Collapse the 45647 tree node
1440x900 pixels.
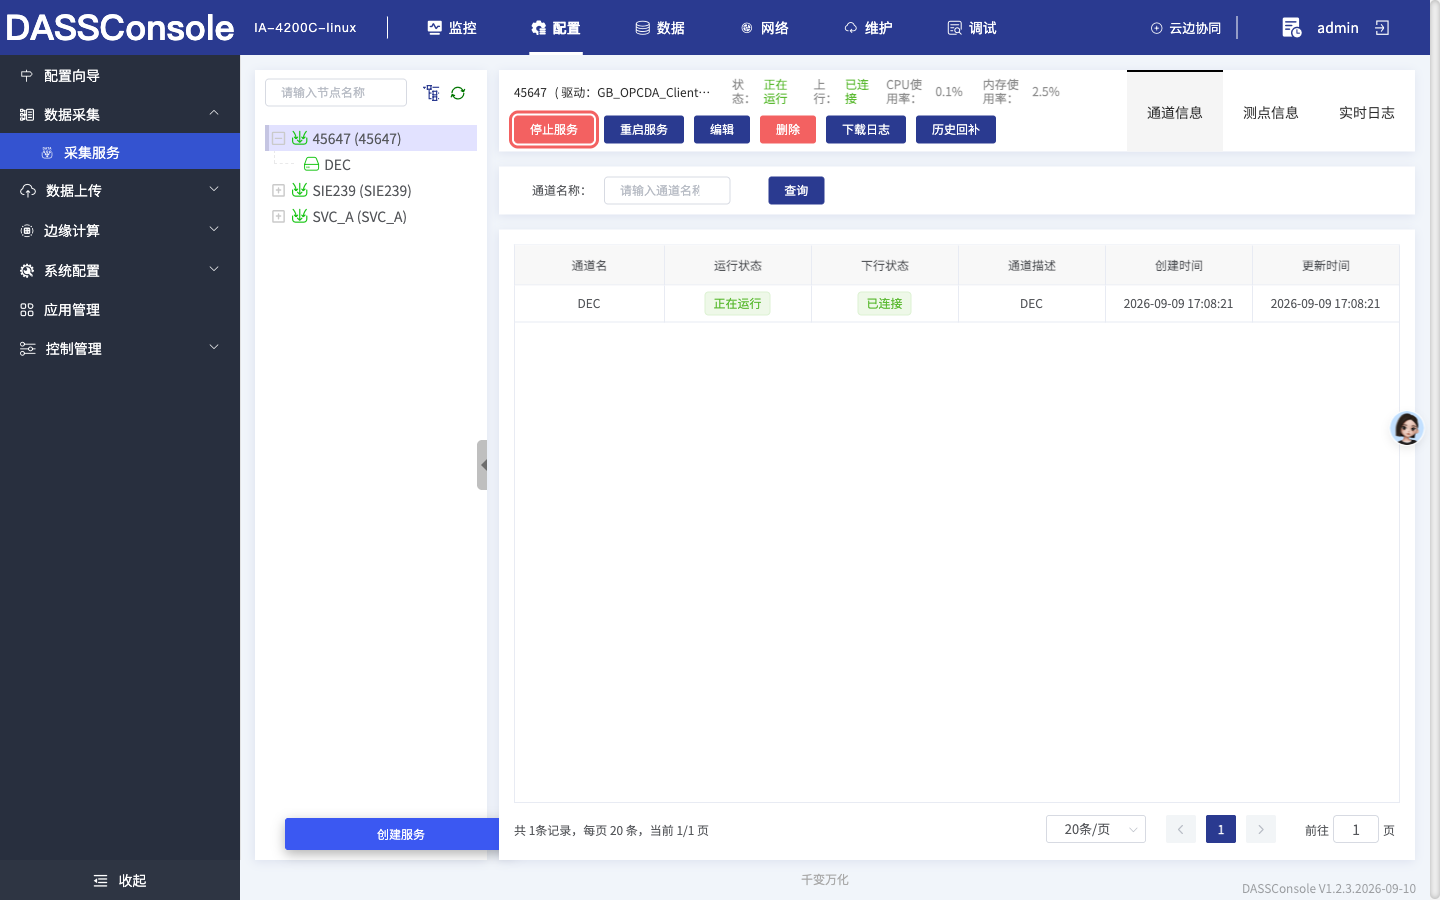[x=279, y=138]
